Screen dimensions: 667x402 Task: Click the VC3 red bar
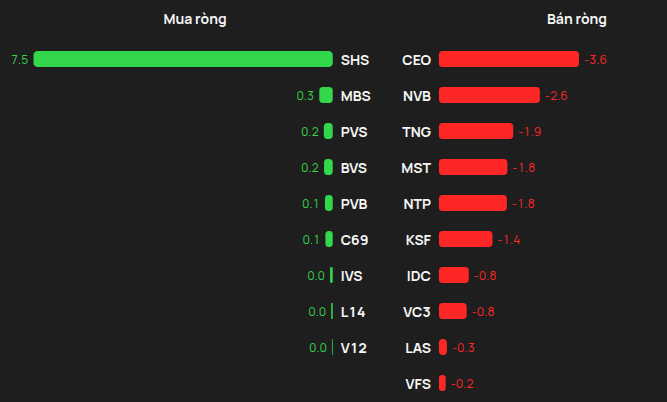click(x=453, y=311)
